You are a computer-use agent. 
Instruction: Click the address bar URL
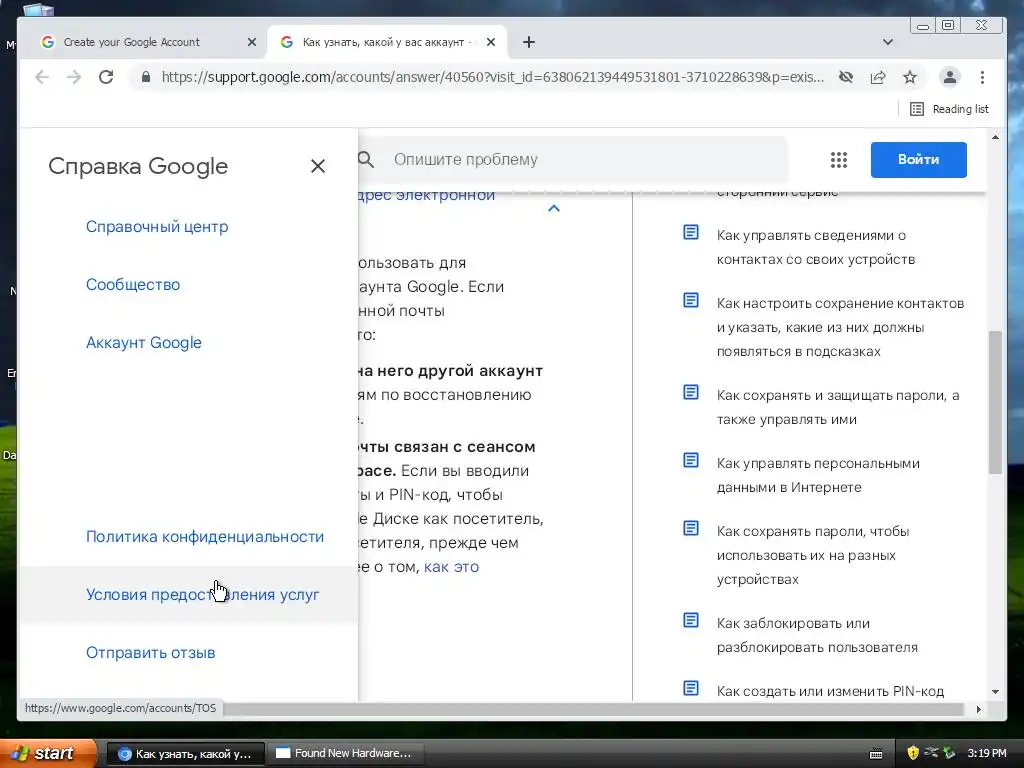pos(492,77)
